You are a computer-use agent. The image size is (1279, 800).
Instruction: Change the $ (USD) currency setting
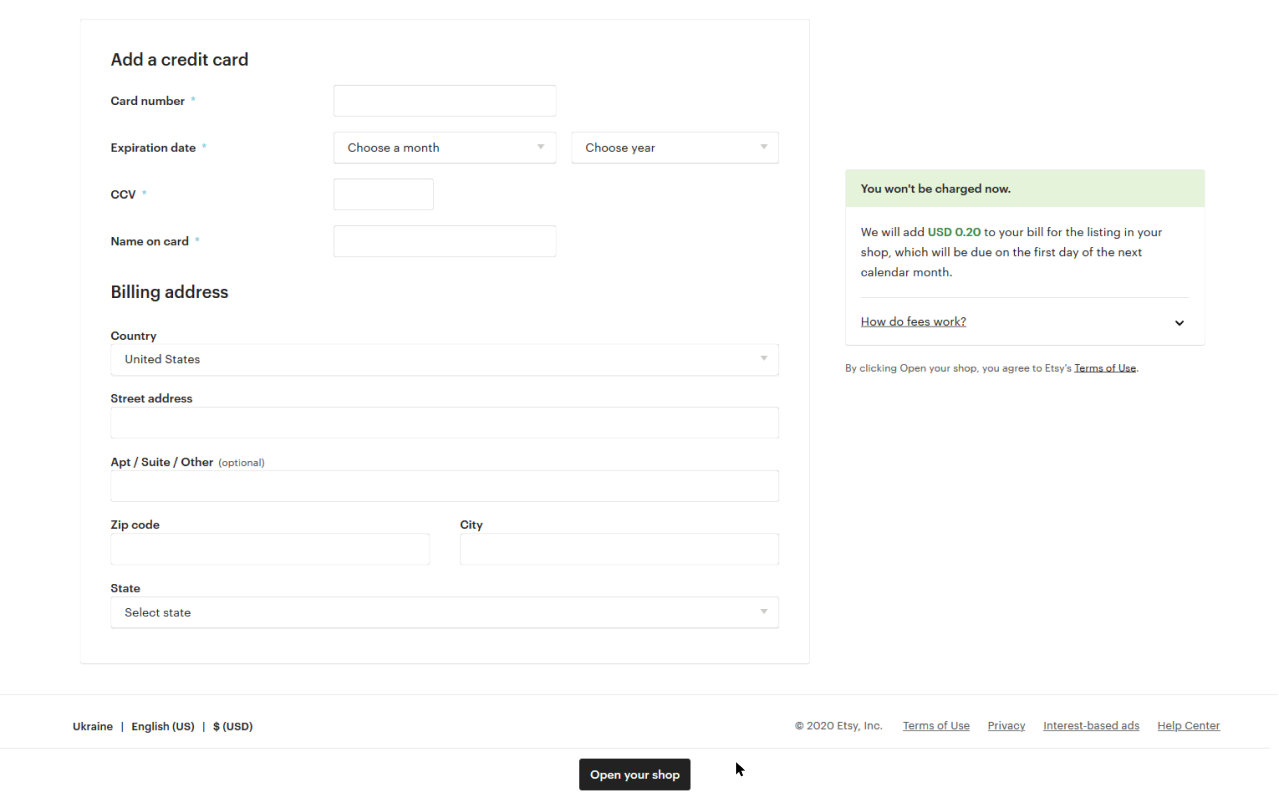click(233, 727)
